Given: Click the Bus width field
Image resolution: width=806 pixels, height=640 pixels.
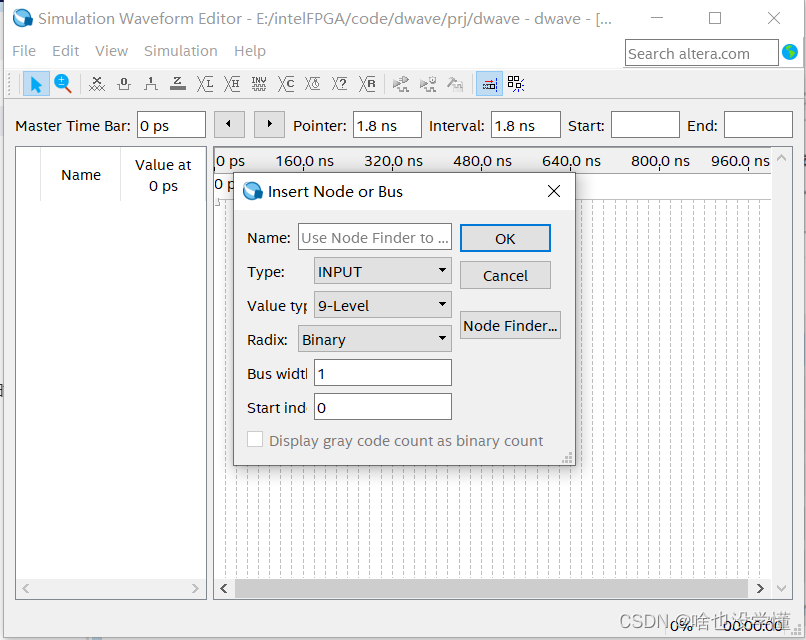Looking at the screenshot, I should click(382, 373).
